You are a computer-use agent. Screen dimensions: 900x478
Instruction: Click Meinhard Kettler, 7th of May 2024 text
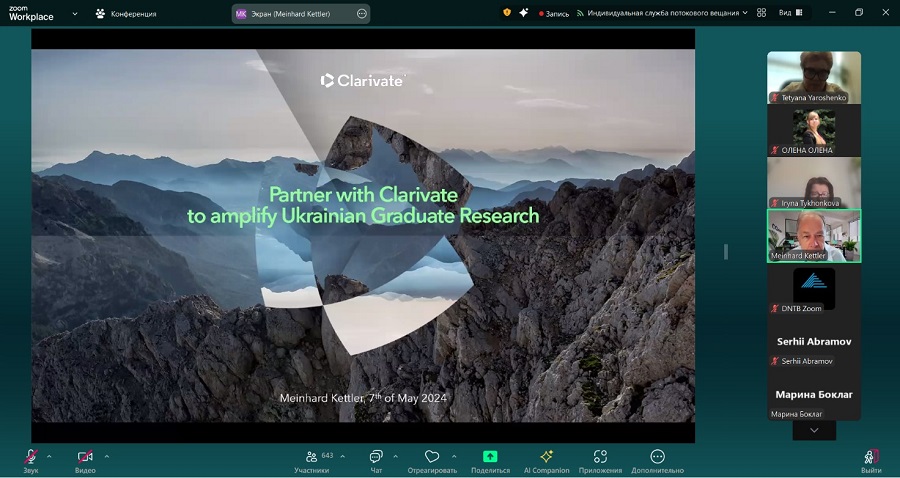click(x=363, y=398)
